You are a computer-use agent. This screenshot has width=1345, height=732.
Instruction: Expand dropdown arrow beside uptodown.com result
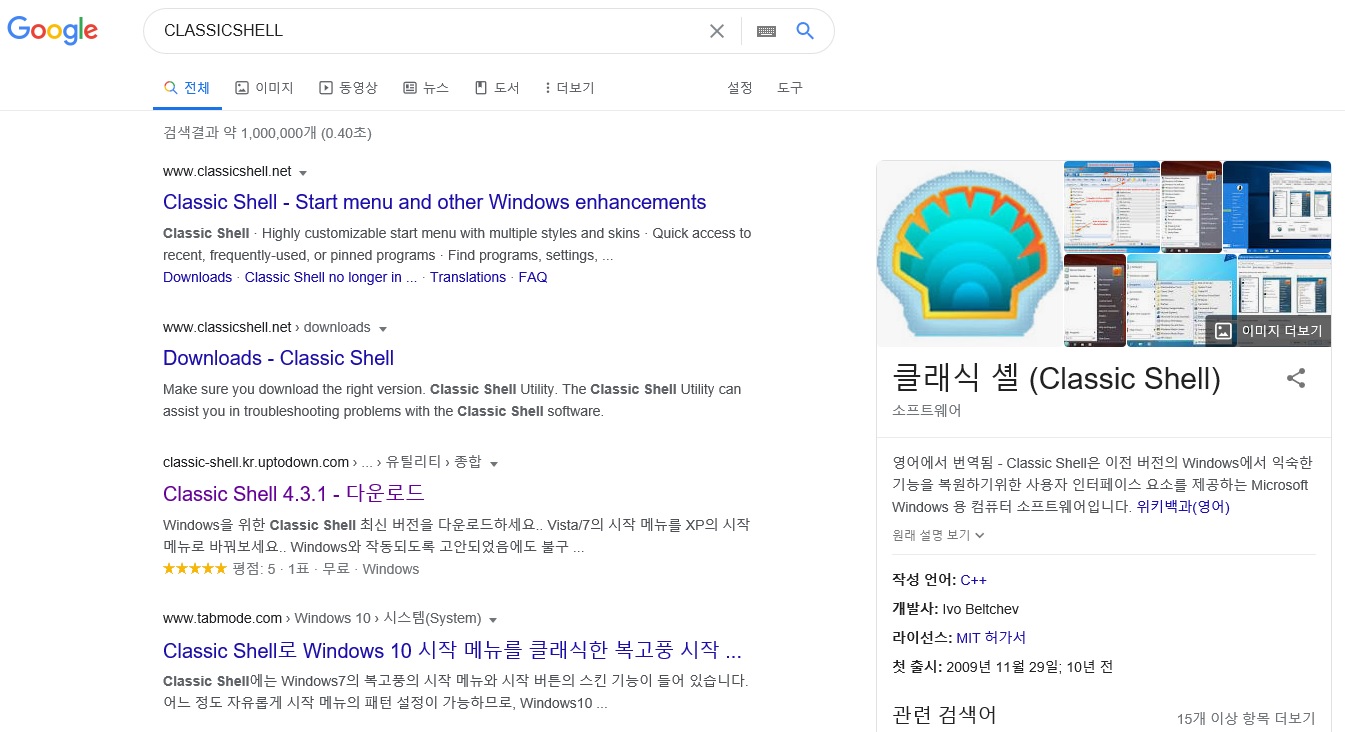coord(494,463)
